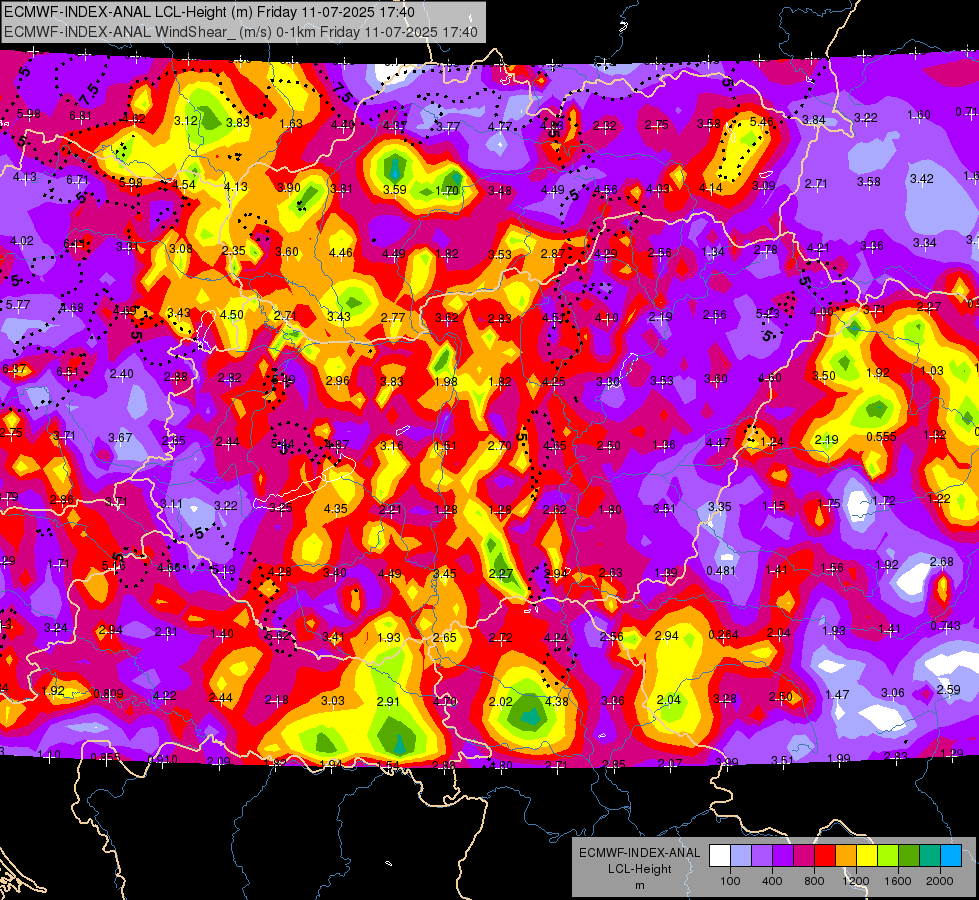Screen dimensions: 979x900
Task: Click the legend scale label 2000
Action: (940, 881)
